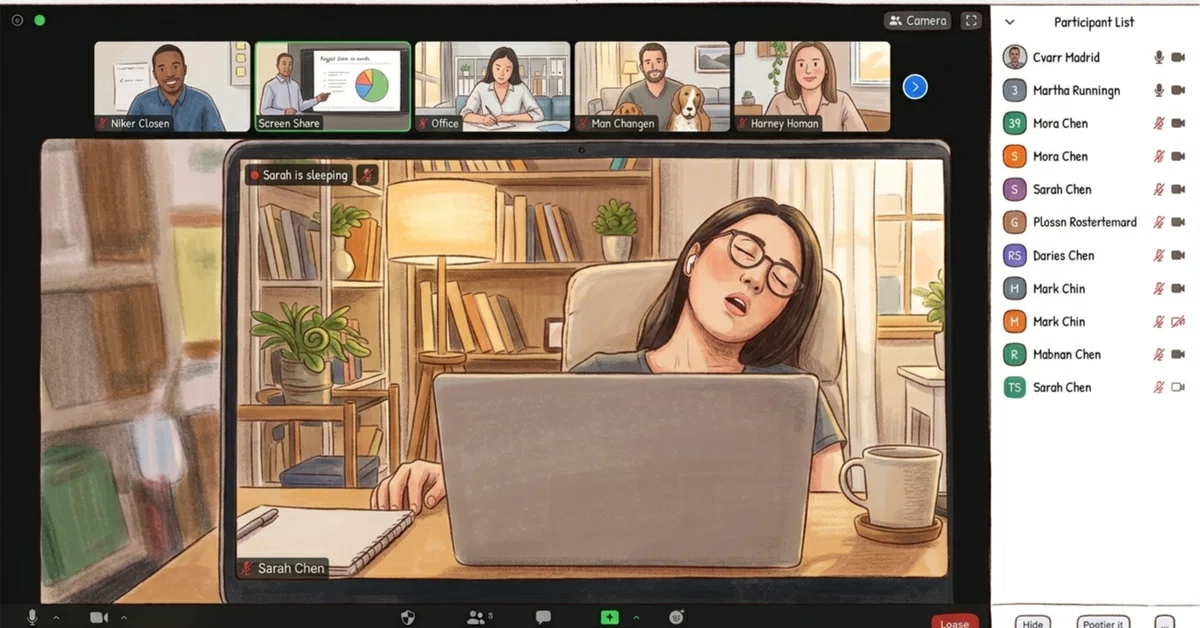Expand audio options arrow beside the microphone
Image resolution: width=1200 pixels, height=628 pixels.
(56, 618)
